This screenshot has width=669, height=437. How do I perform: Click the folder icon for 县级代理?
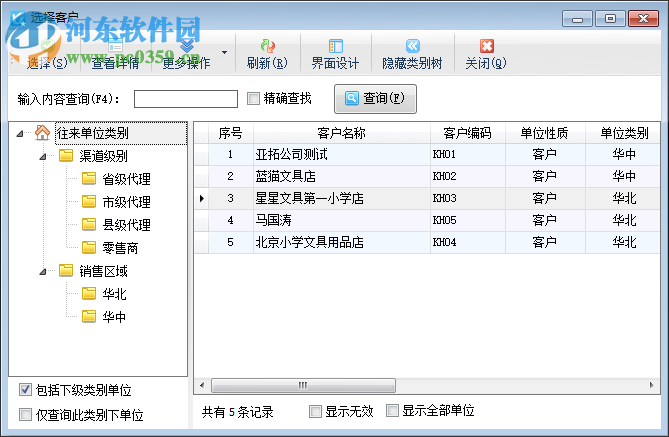[89, 224]
